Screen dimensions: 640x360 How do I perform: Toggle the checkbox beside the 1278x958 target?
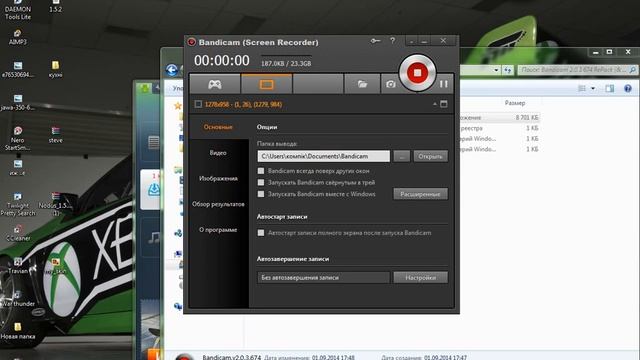pos(198,104)
